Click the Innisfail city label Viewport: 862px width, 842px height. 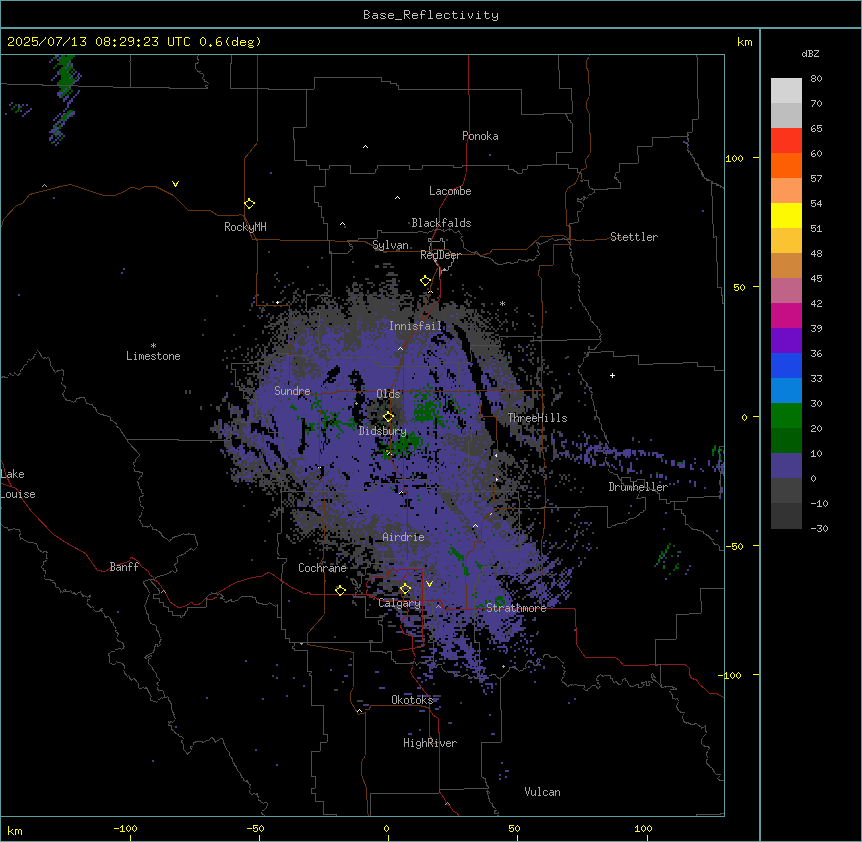pos(416,326)
